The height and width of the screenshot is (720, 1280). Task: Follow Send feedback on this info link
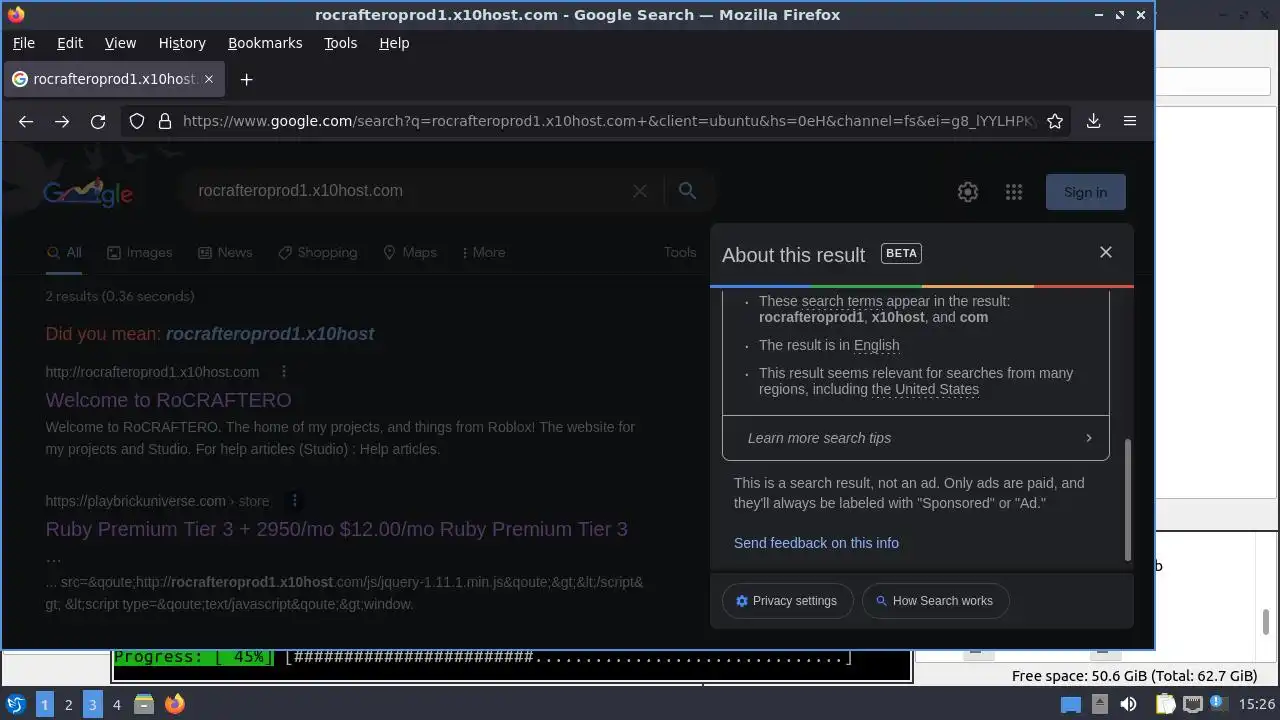pos(816,543)
